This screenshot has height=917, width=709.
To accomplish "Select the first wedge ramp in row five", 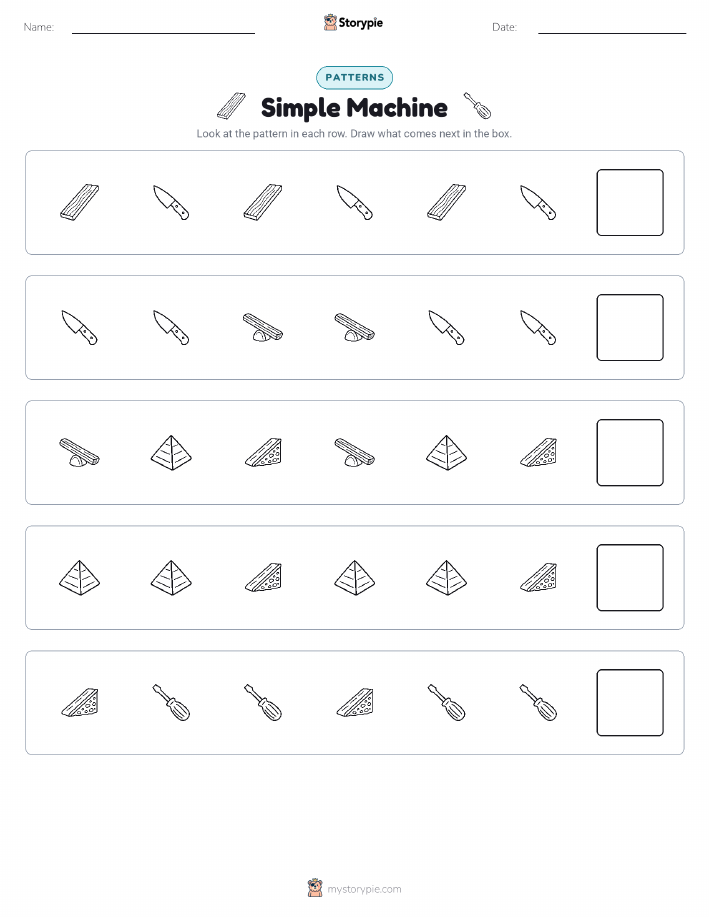I will 80,702.
